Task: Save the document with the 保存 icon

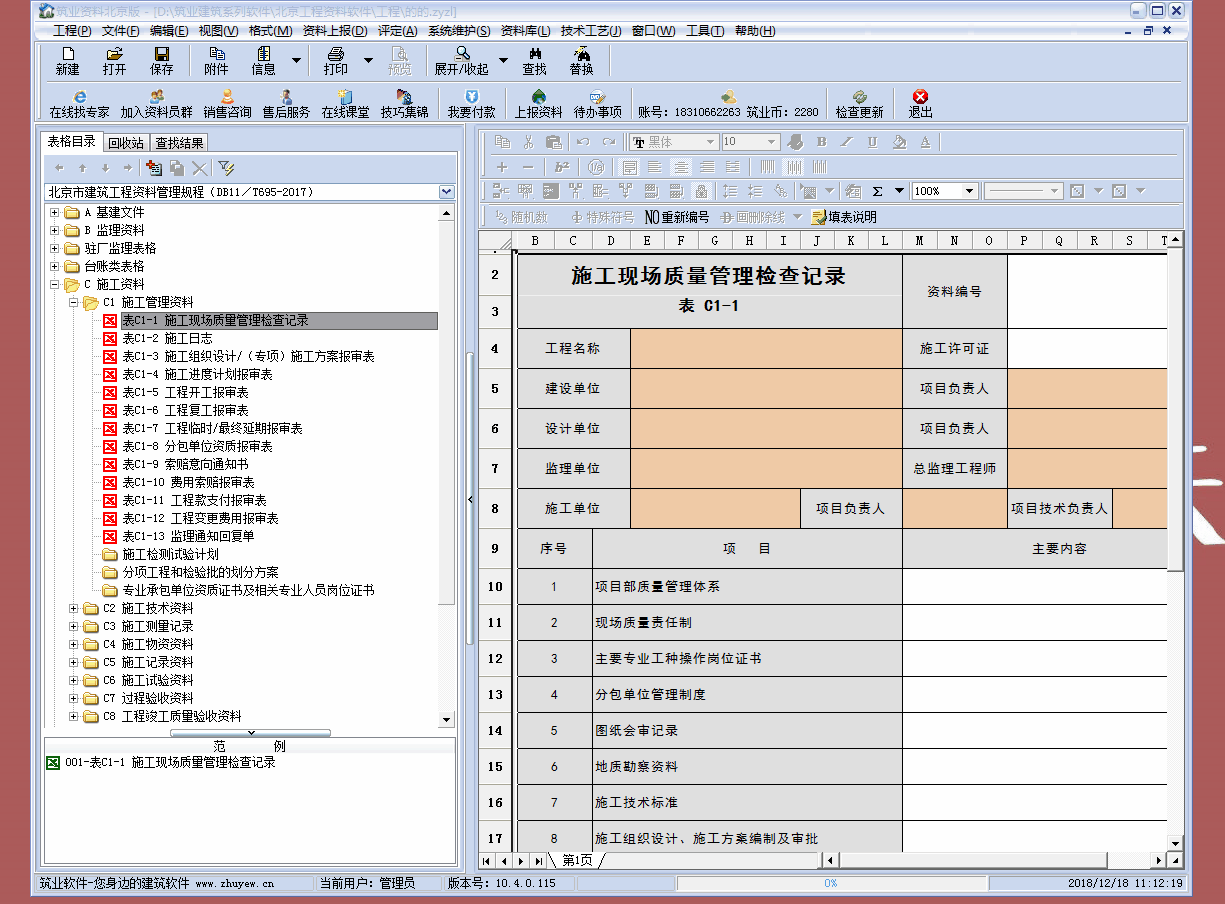Action: (161, 61)
